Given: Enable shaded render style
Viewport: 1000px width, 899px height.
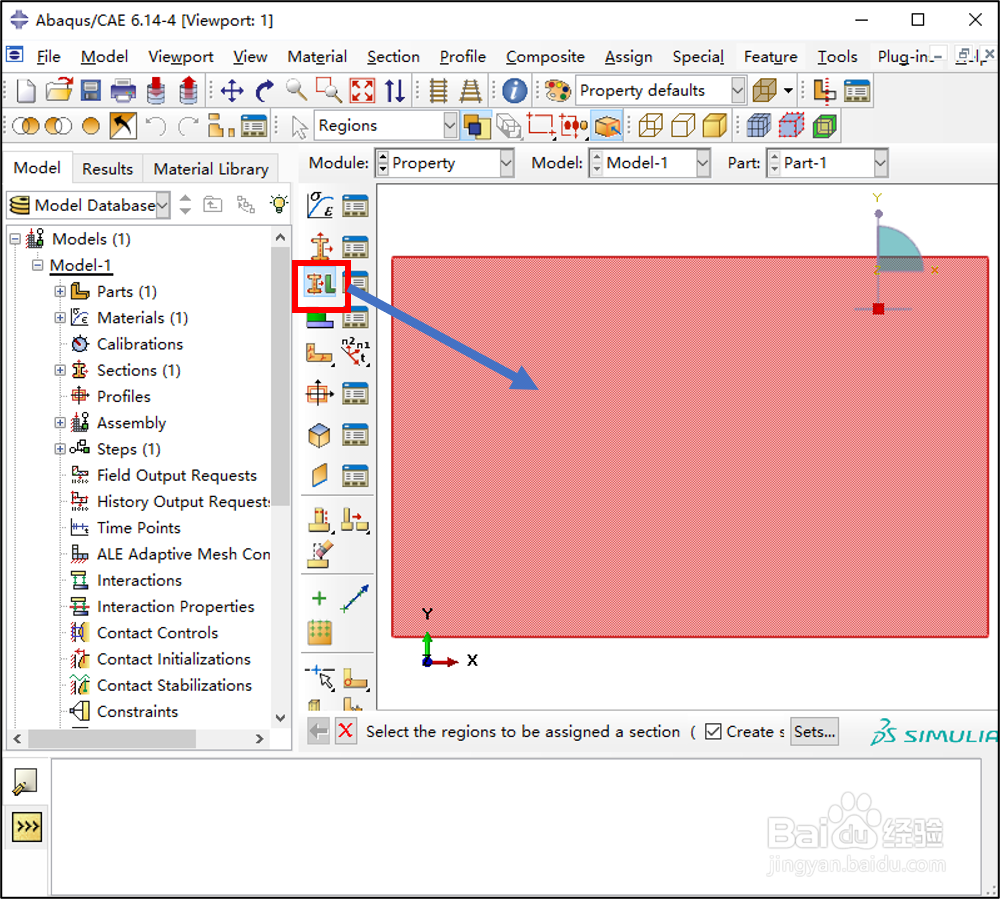Looking at the screenshot, I should tap(715, 126).
